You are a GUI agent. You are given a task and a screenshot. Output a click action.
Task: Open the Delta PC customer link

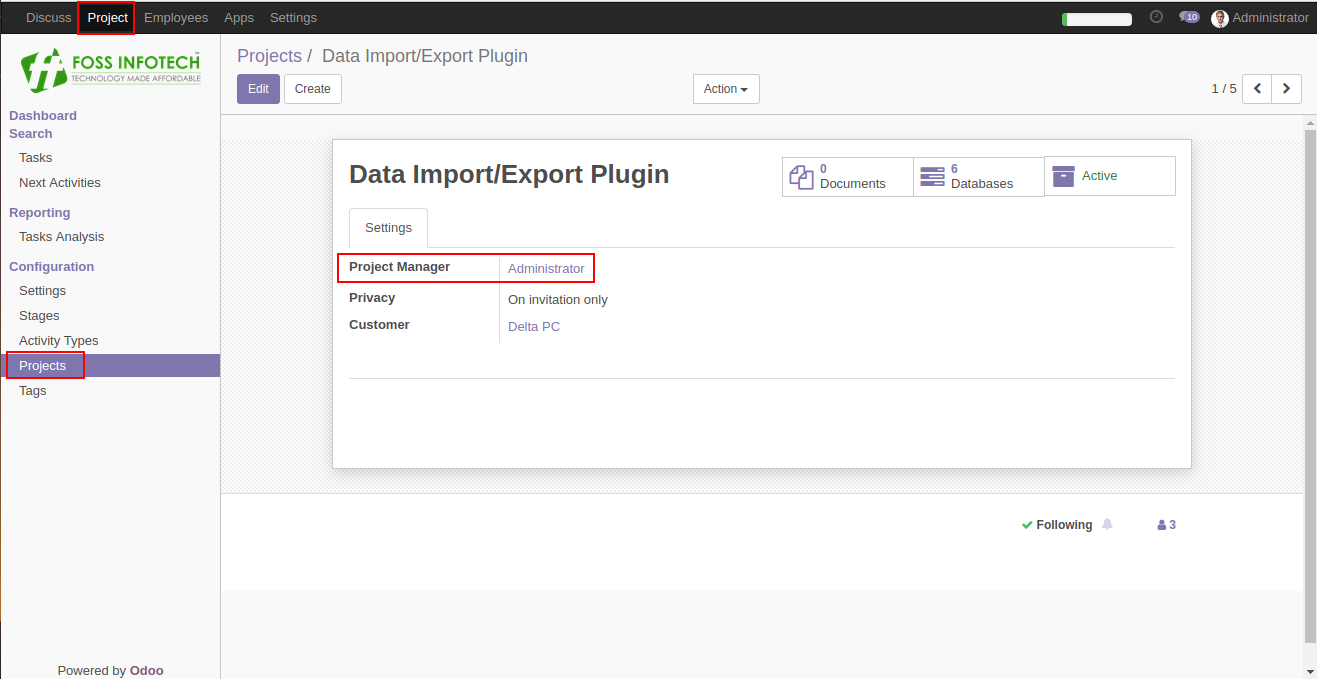pos(534,327)
